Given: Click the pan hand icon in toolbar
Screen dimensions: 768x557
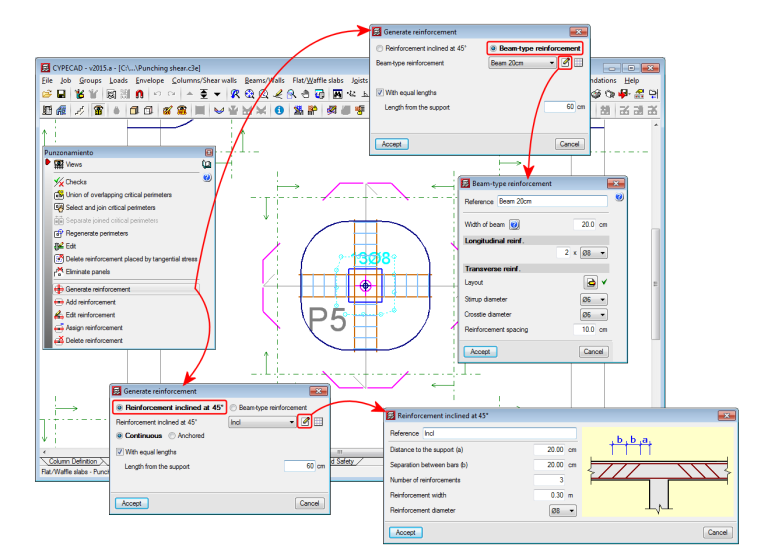Looking at the screenshot, I should [305, 94].
